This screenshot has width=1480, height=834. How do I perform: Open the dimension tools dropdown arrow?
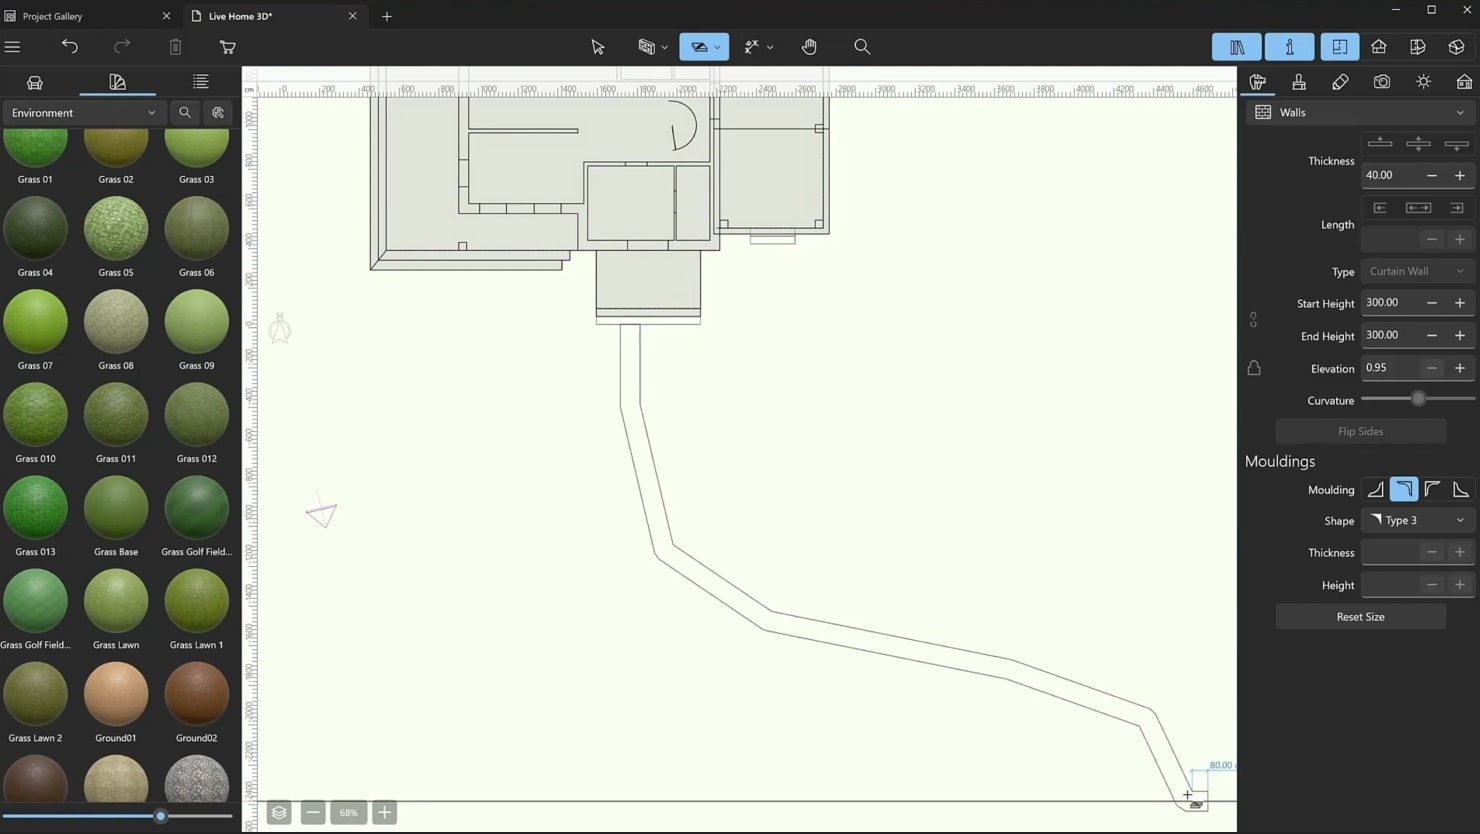[x=770, y=47]
